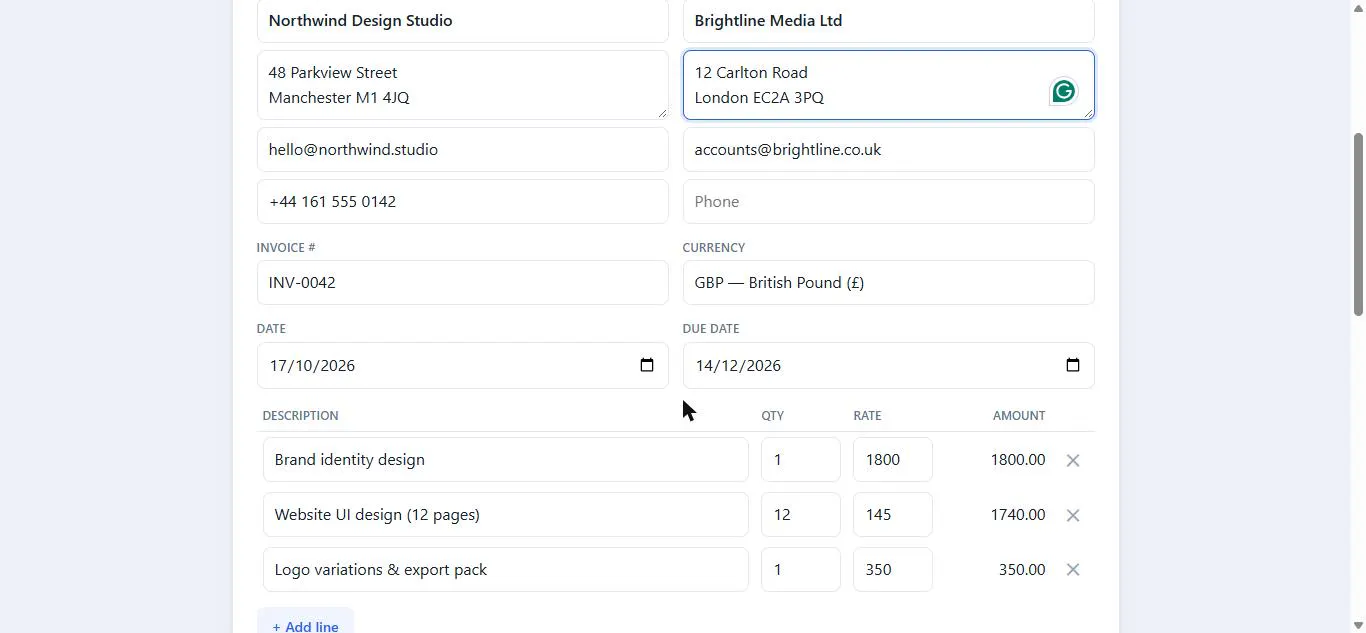
Task: Edit the hello@northwind.studio email field
Action: pos(462,150)
